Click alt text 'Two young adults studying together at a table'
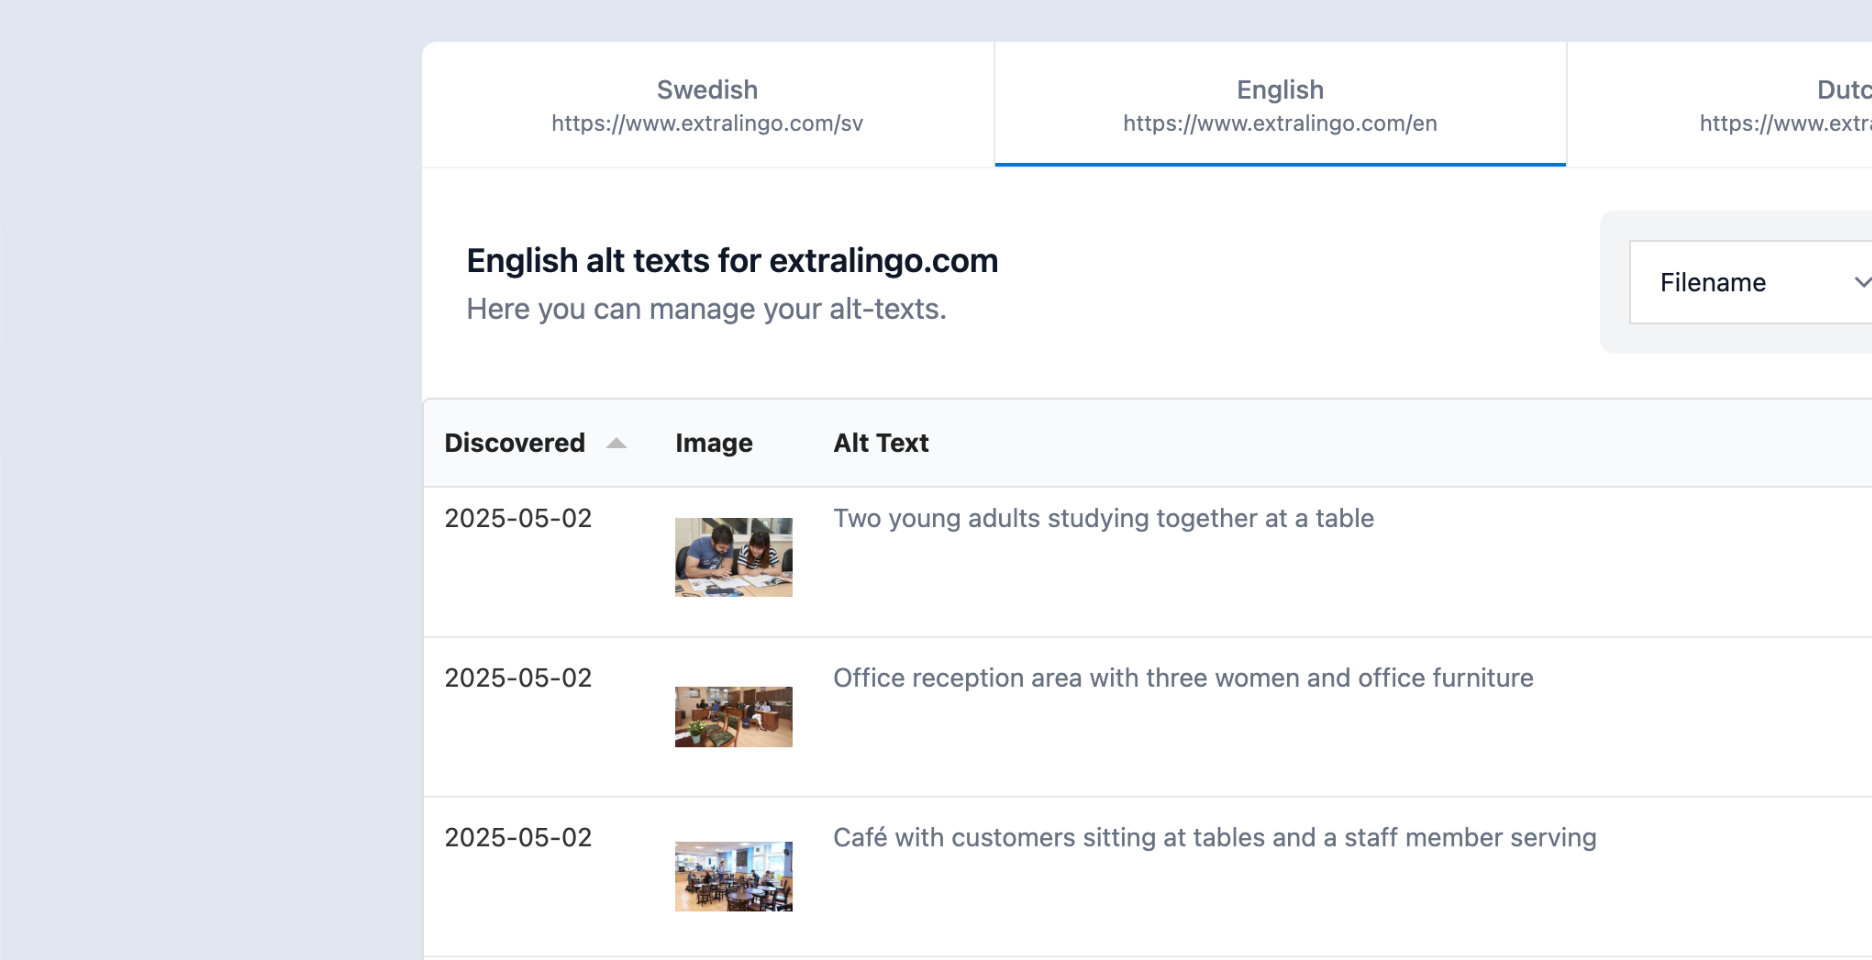Image resolution: width=1872 pixels, height=960 pixels. [x=1104, y=518]
